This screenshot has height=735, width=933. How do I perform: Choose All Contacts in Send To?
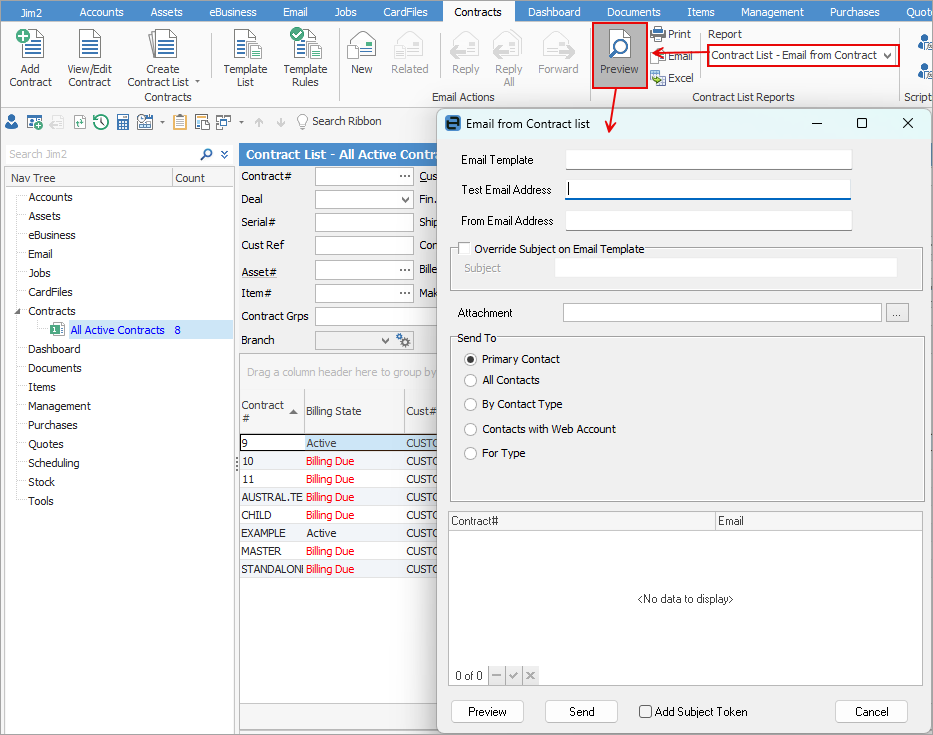coord(471,380)
